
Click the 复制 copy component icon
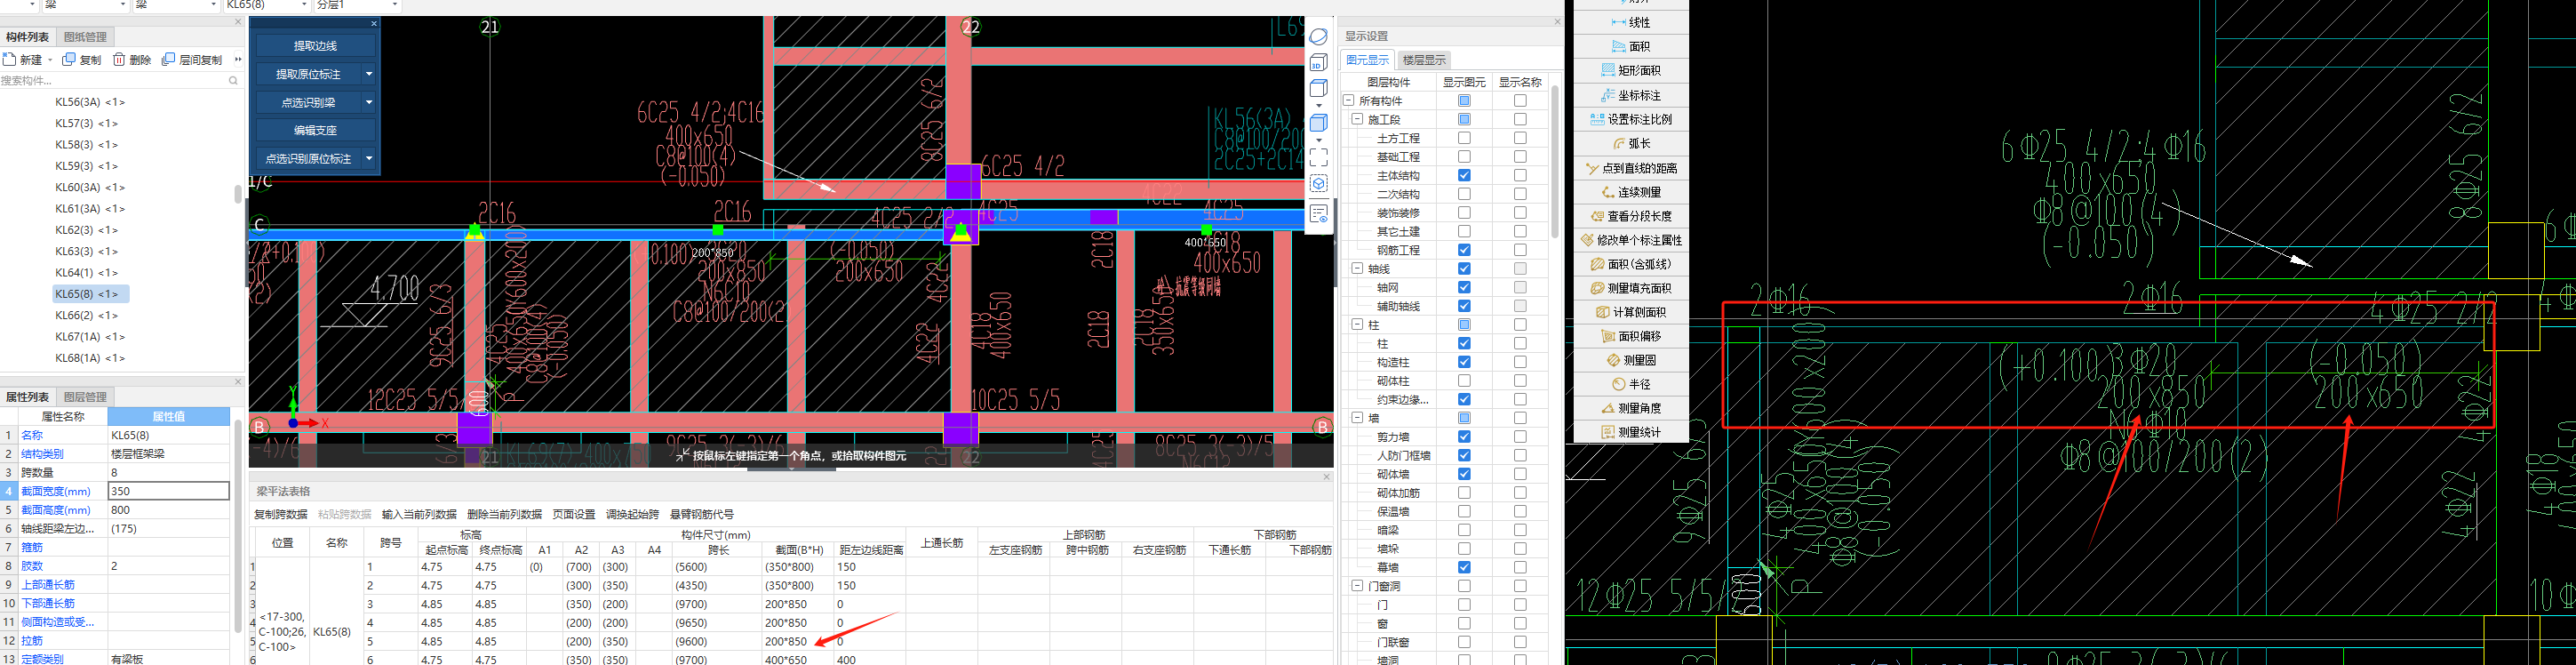(69, 60)
